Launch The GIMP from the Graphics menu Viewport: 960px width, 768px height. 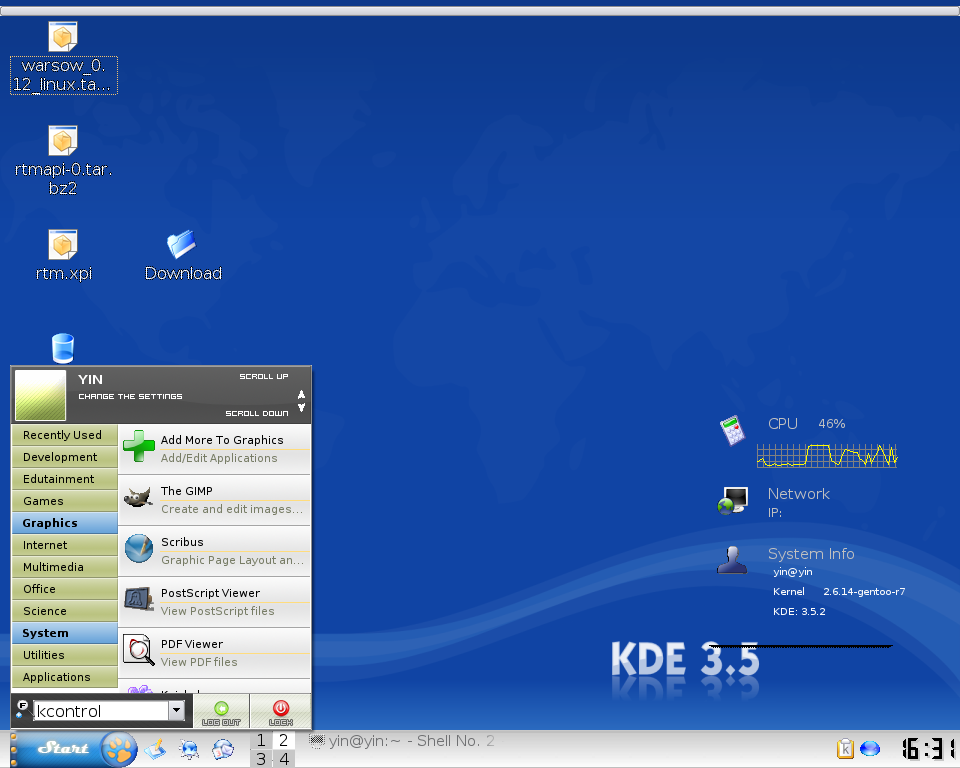click(x=214, y=499)
